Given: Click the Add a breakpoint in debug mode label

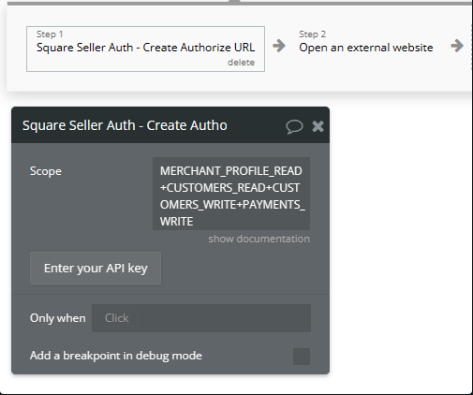Looking at the screenshot, I should [x=116, y=356].
